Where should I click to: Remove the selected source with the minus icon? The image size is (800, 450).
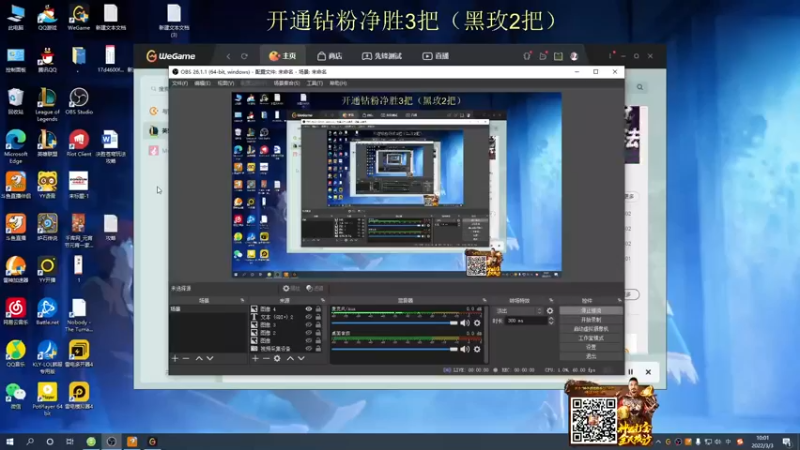[x=266, y=359]
